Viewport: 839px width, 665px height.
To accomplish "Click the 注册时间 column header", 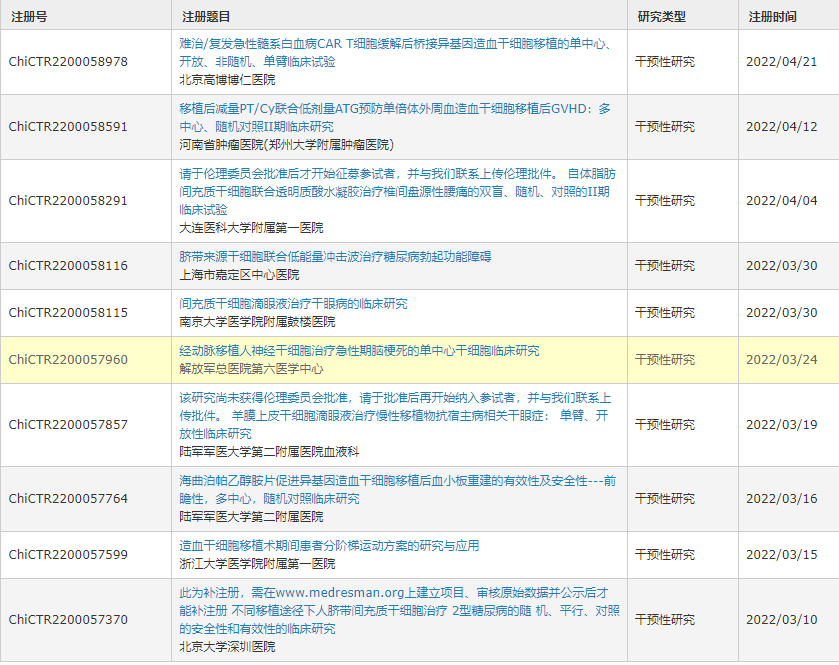I will point(773,17).
